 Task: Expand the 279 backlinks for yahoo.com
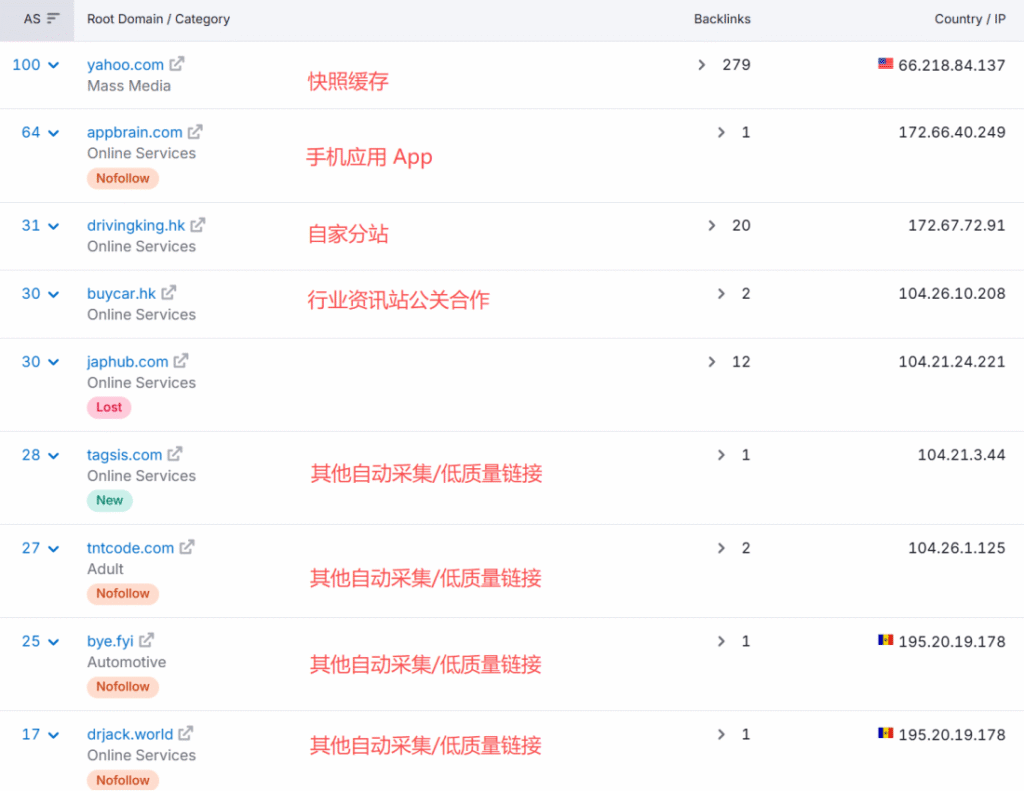click(x=701, y=65)
